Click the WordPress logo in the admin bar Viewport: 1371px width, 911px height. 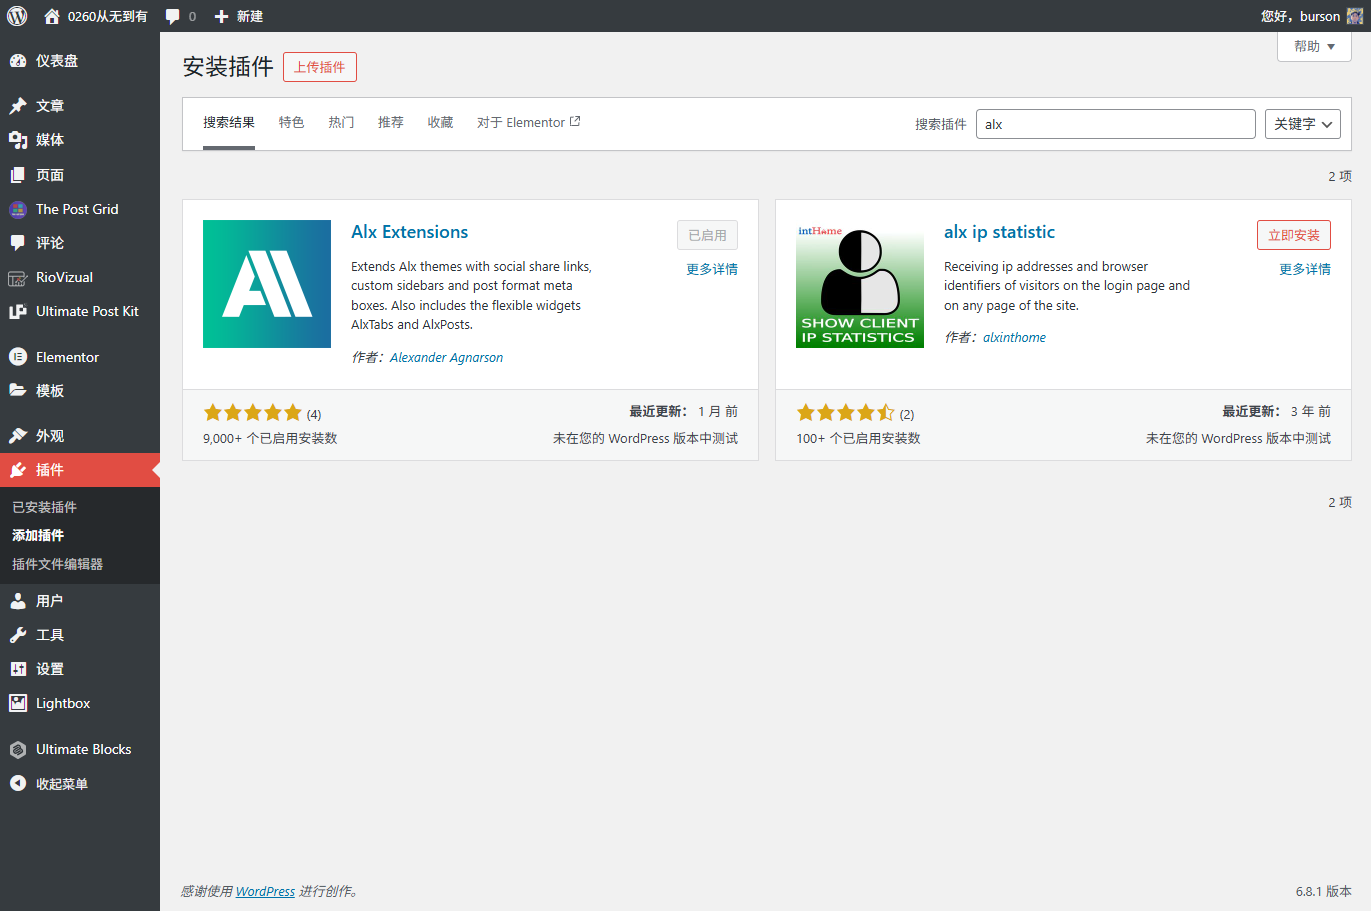pos(17,16)
